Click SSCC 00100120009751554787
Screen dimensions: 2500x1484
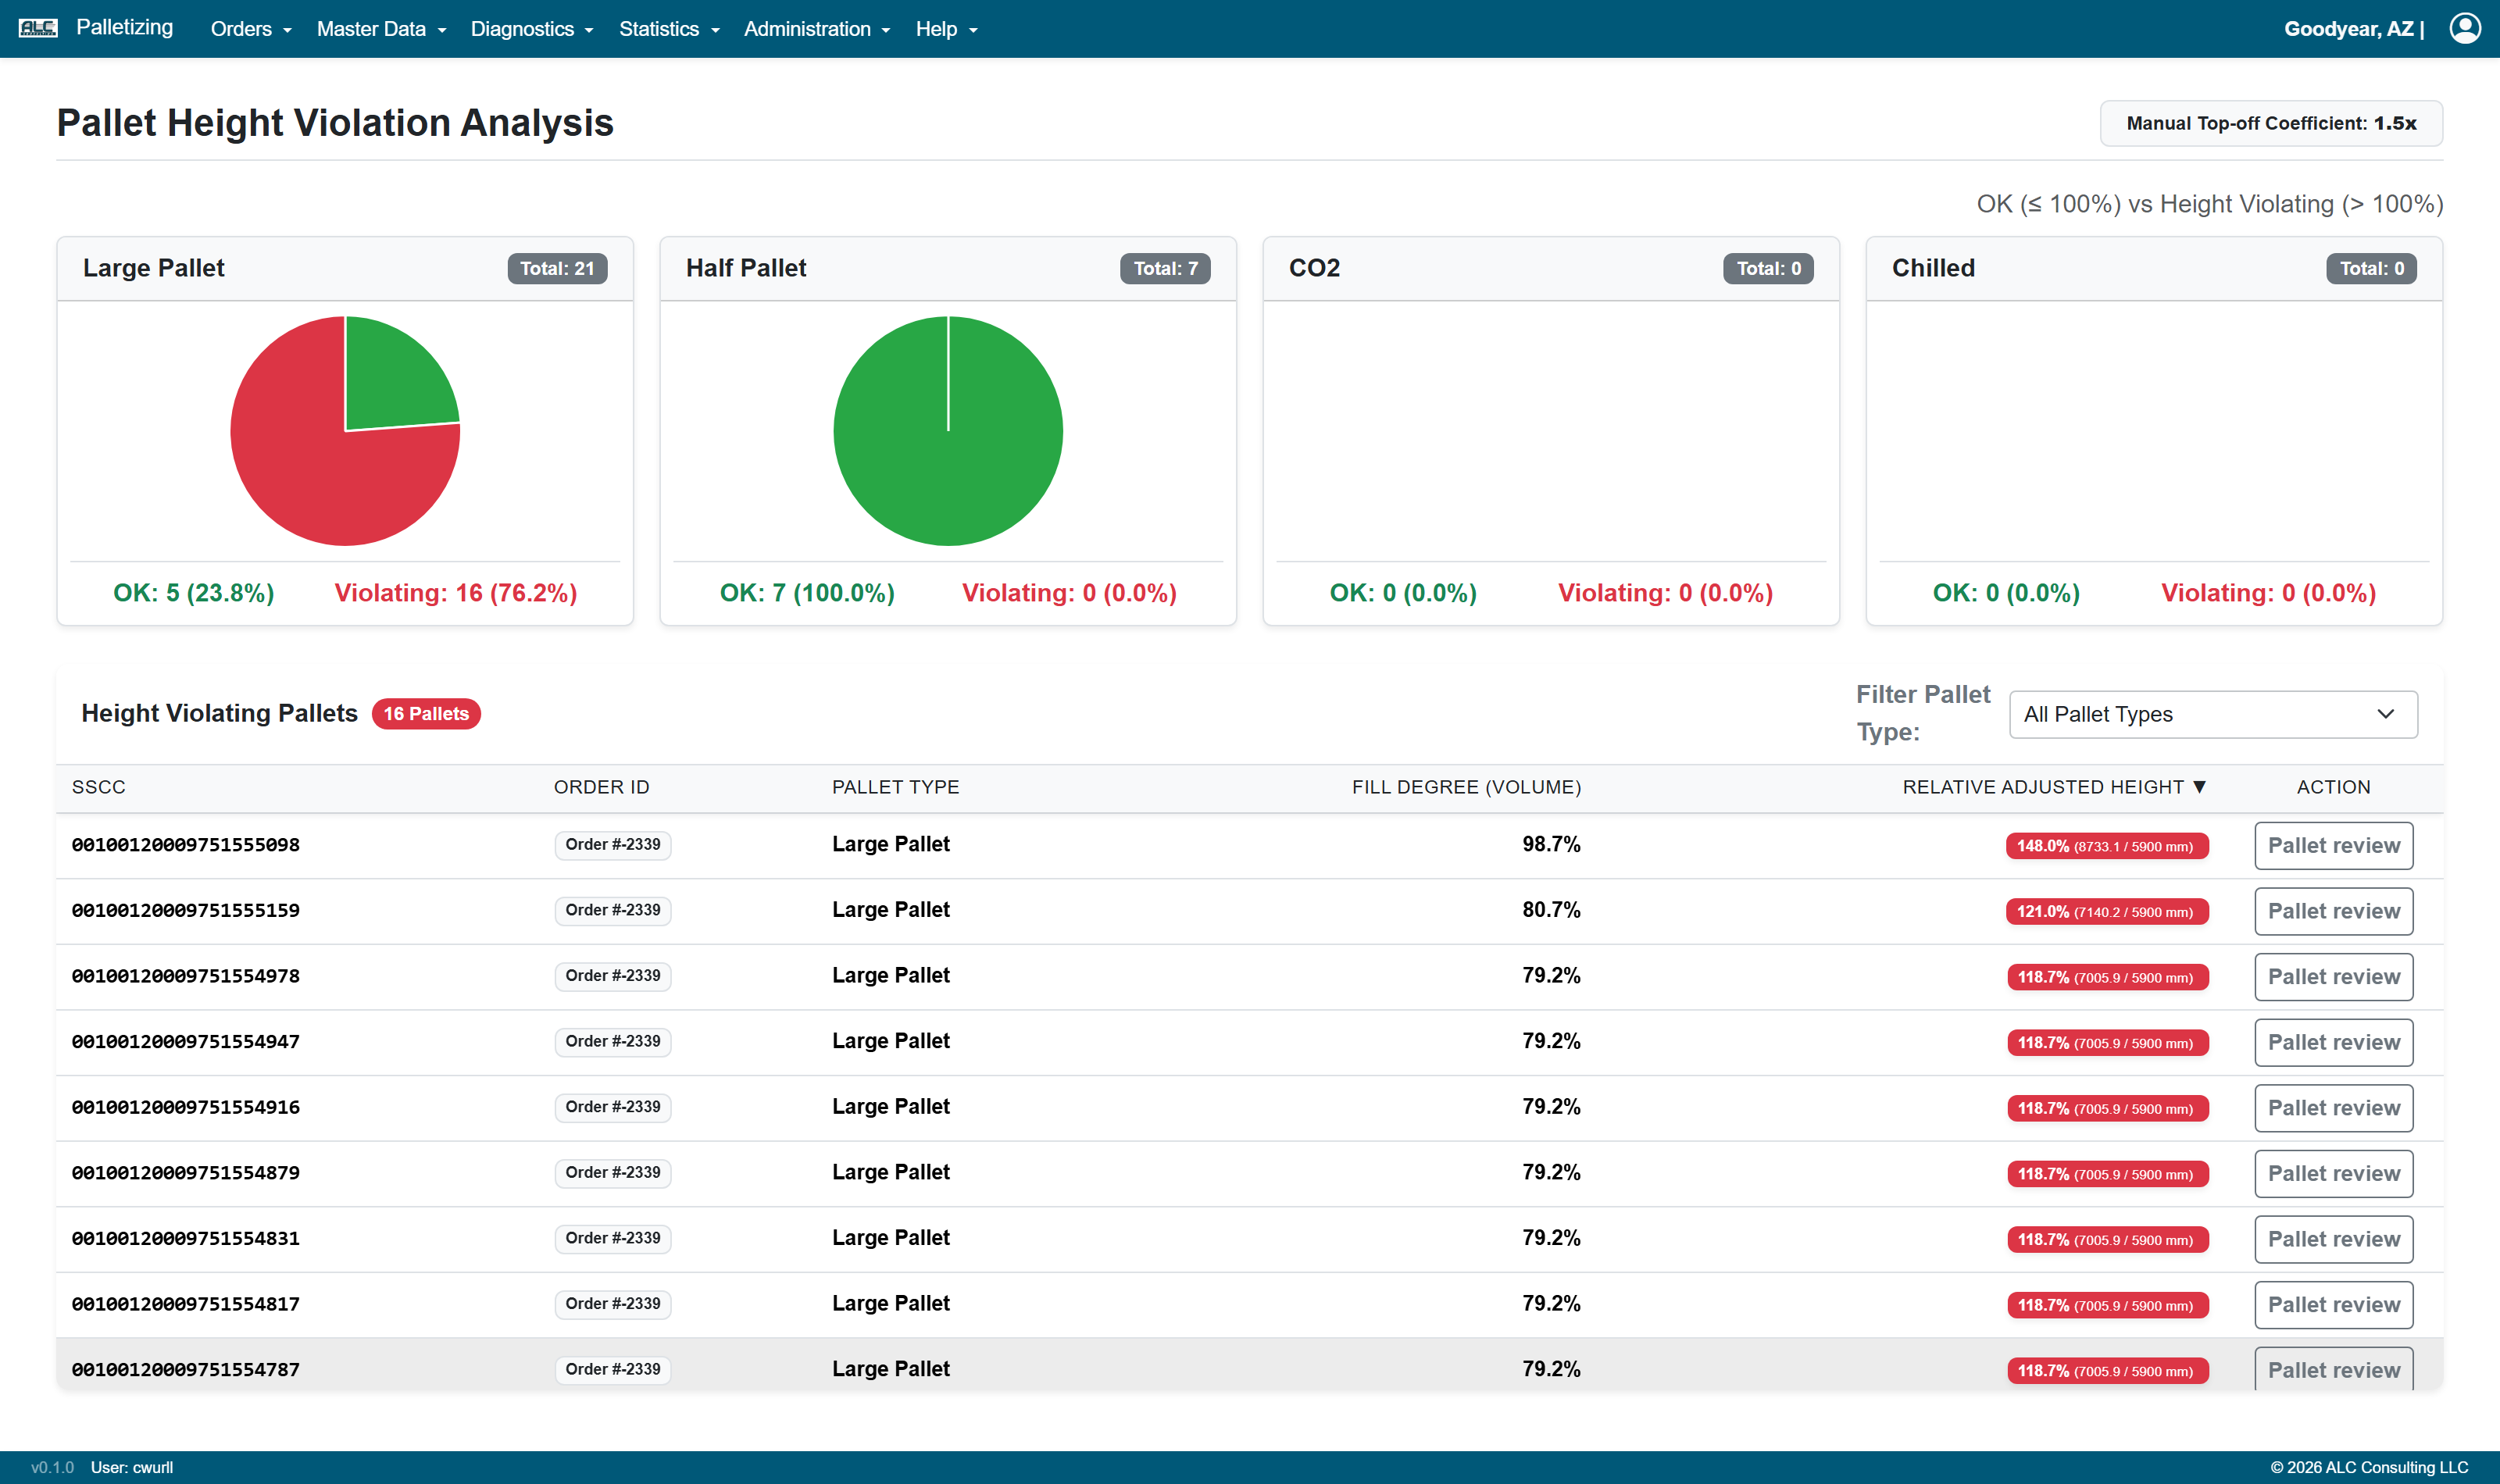pyautogui.click(x=186, y=1370)
